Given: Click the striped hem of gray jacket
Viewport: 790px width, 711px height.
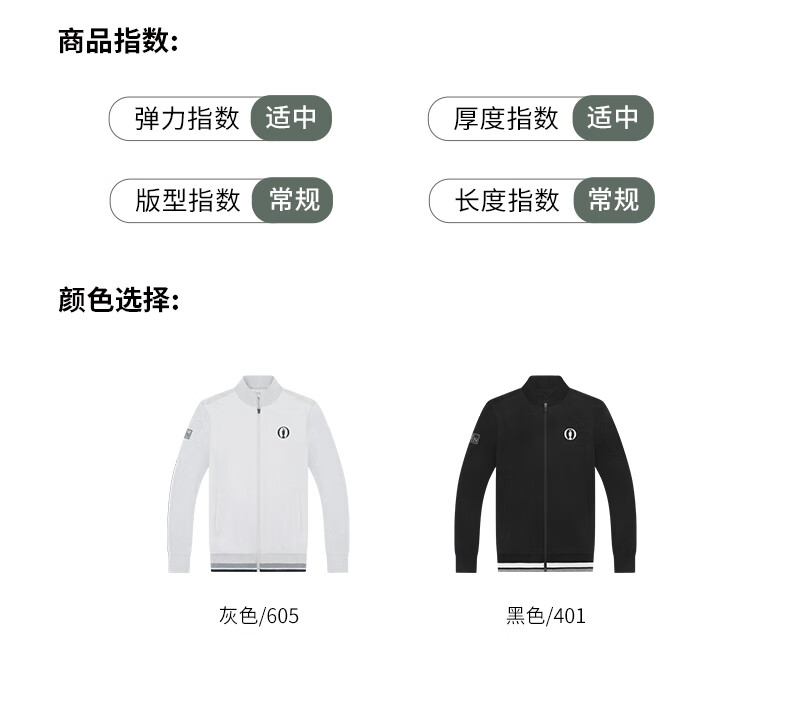Looking at the screenshot, I should tap(258, 563).
